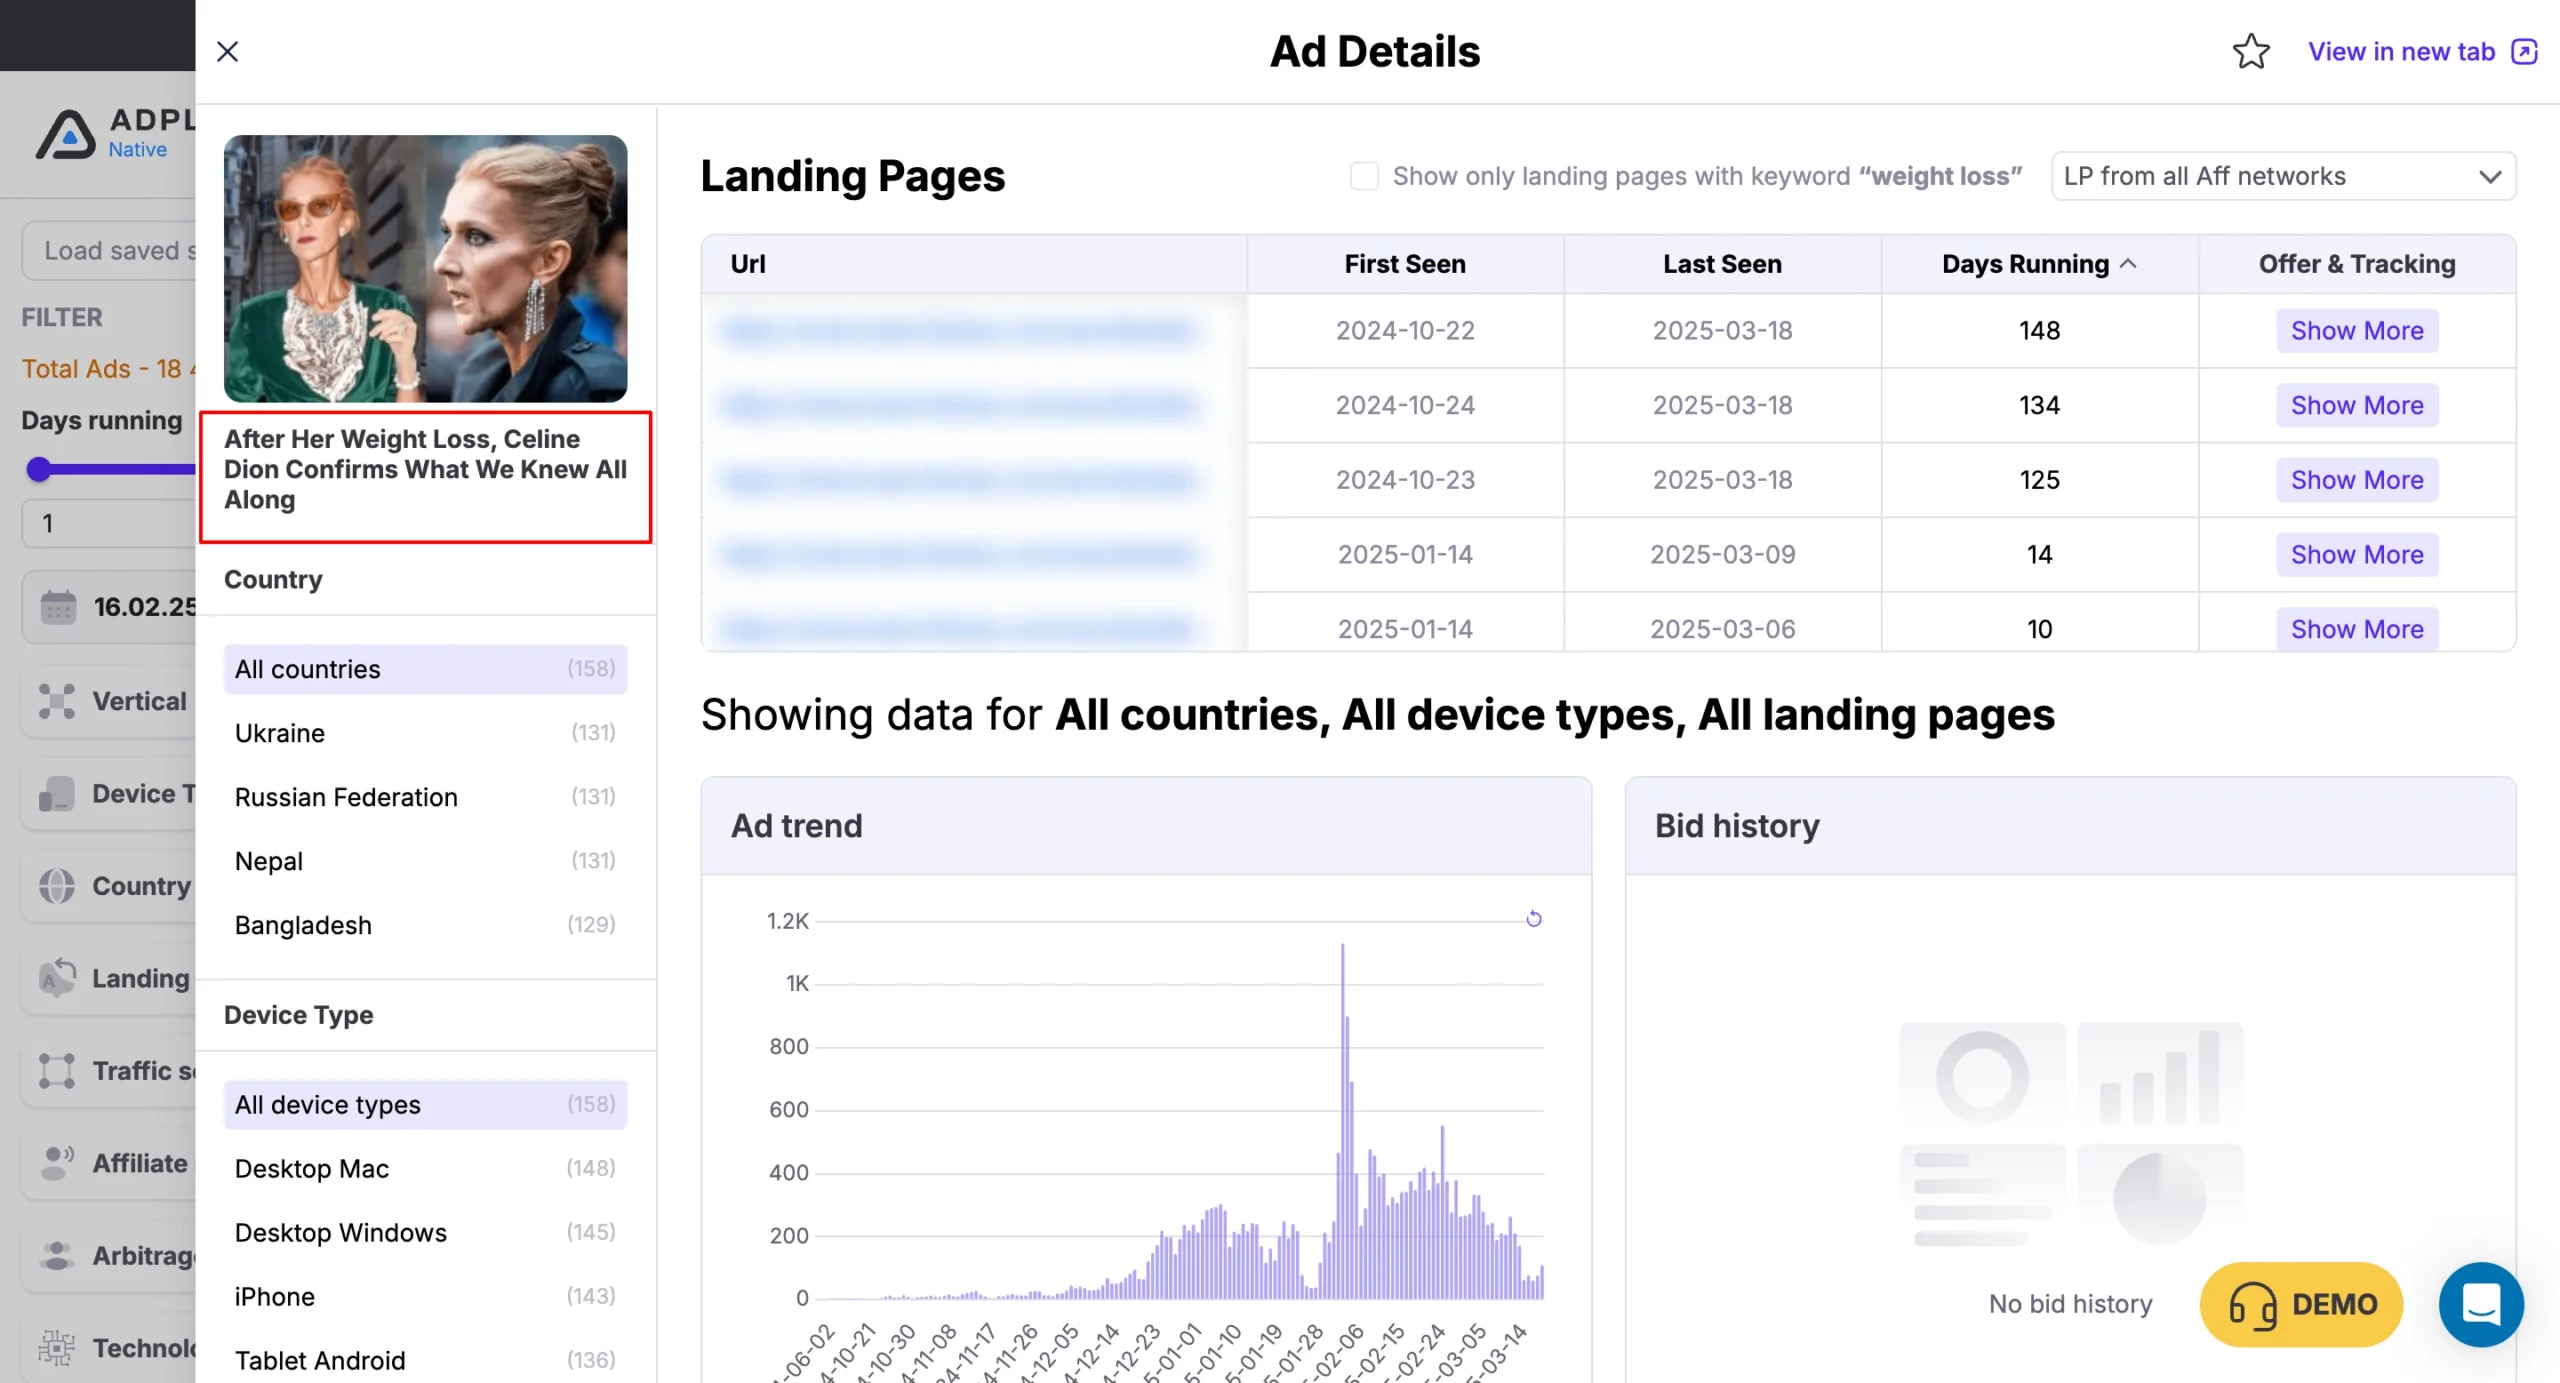Click Show More for the 148 days row
Viewport: 2560px width, 1383px height.
pos(2357,331)
